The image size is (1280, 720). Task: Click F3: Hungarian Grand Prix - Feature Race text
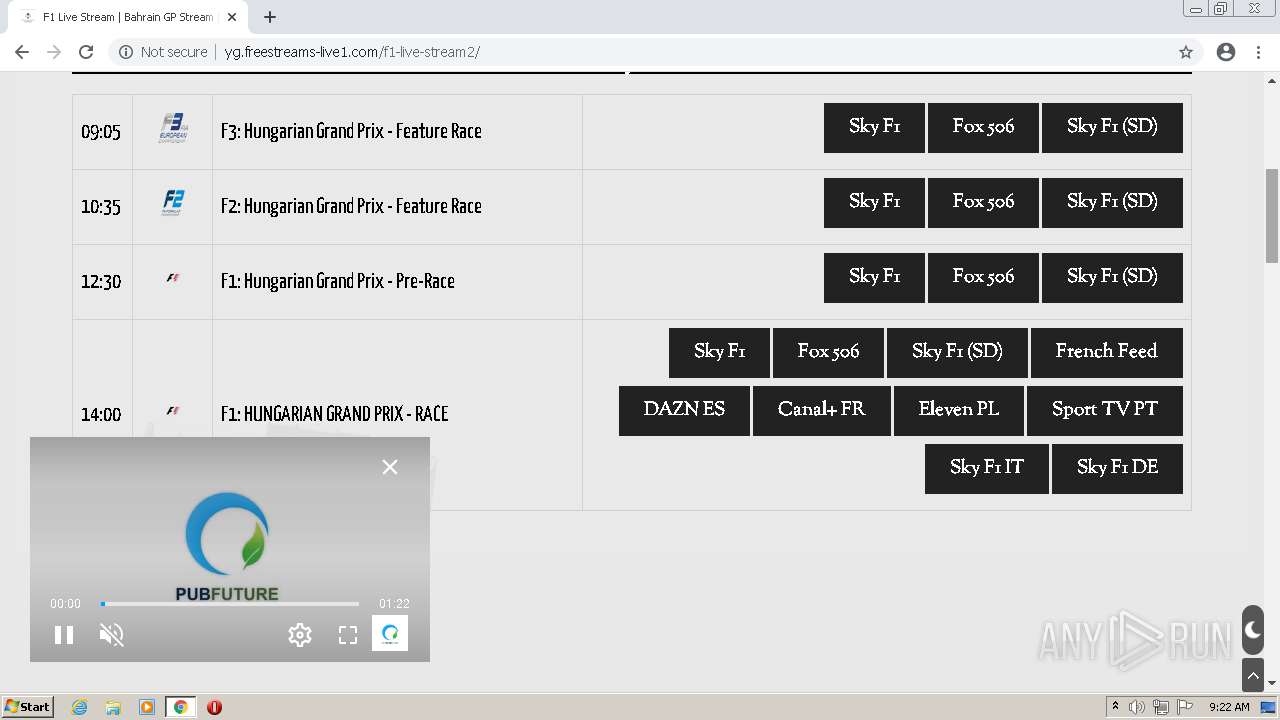[351, 131]
